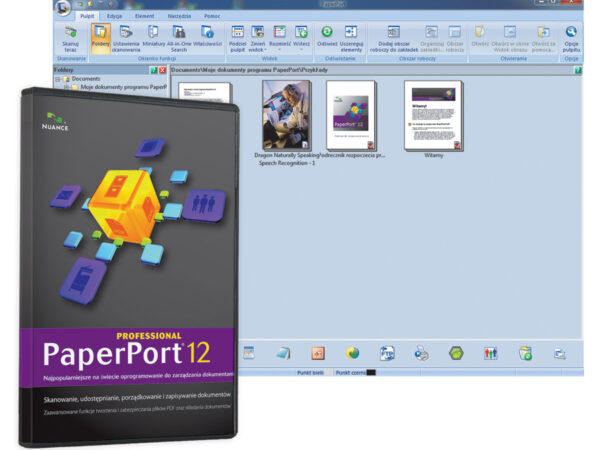The height and width of the screenshot is (450, 600).
Task: Click the FTP icon in Send To bar
Action: coord(386,353)
